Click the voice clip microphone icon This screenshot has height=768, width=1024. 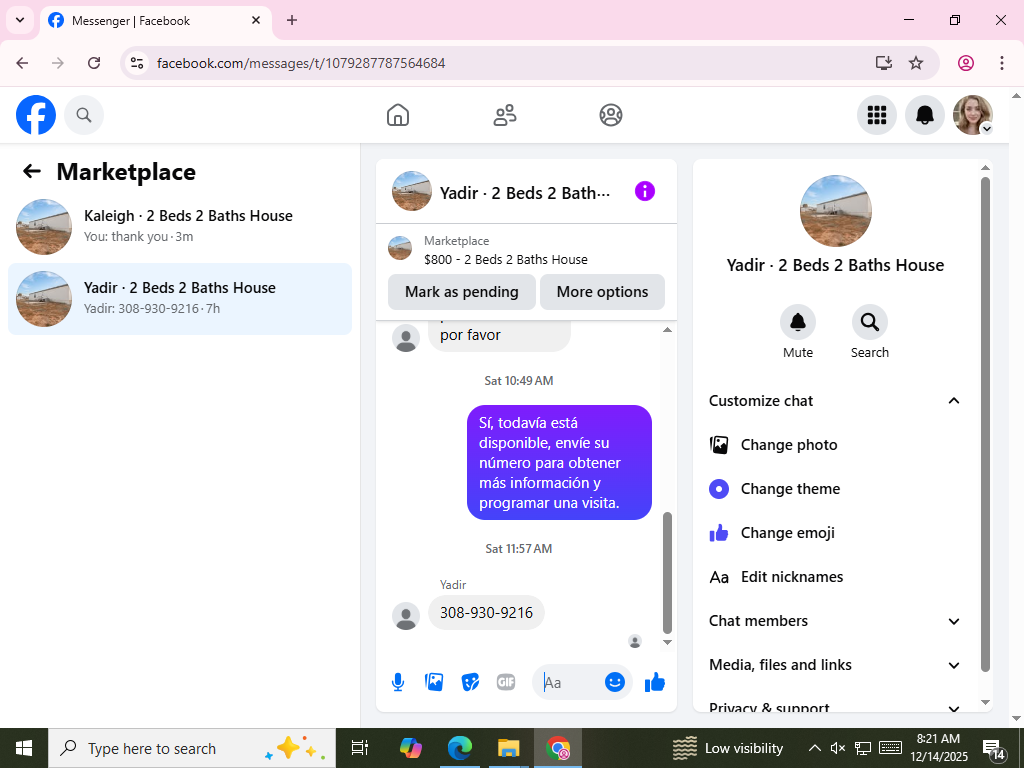point(398,682)
